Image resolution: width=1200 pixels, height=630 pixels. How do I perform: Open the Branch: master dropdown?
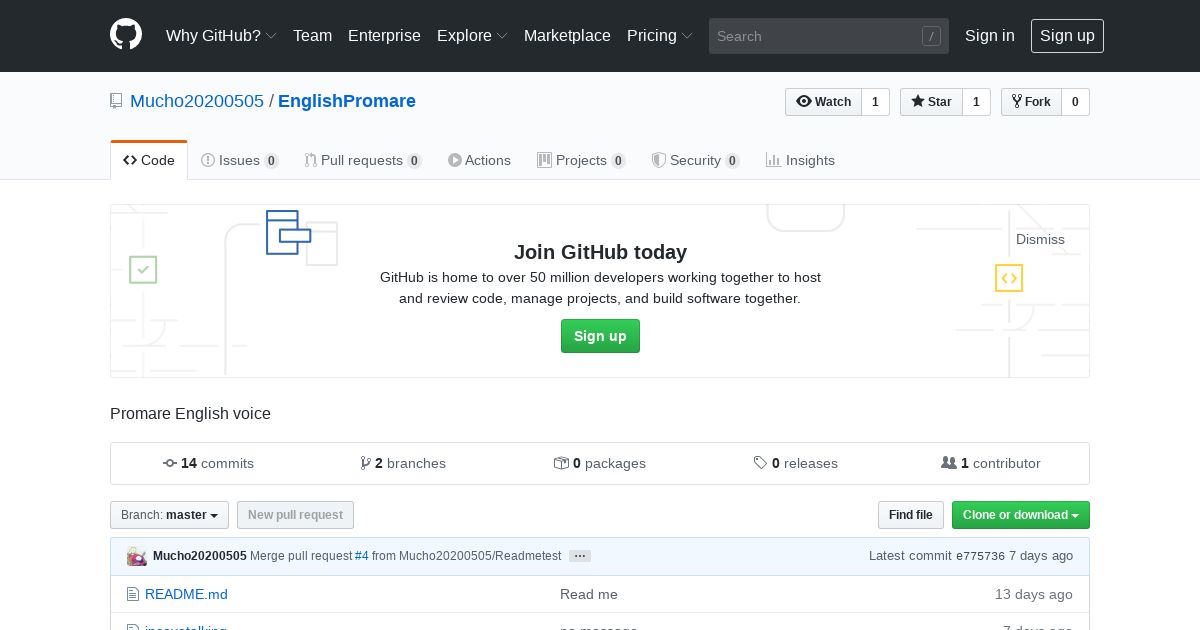[169, 515]
